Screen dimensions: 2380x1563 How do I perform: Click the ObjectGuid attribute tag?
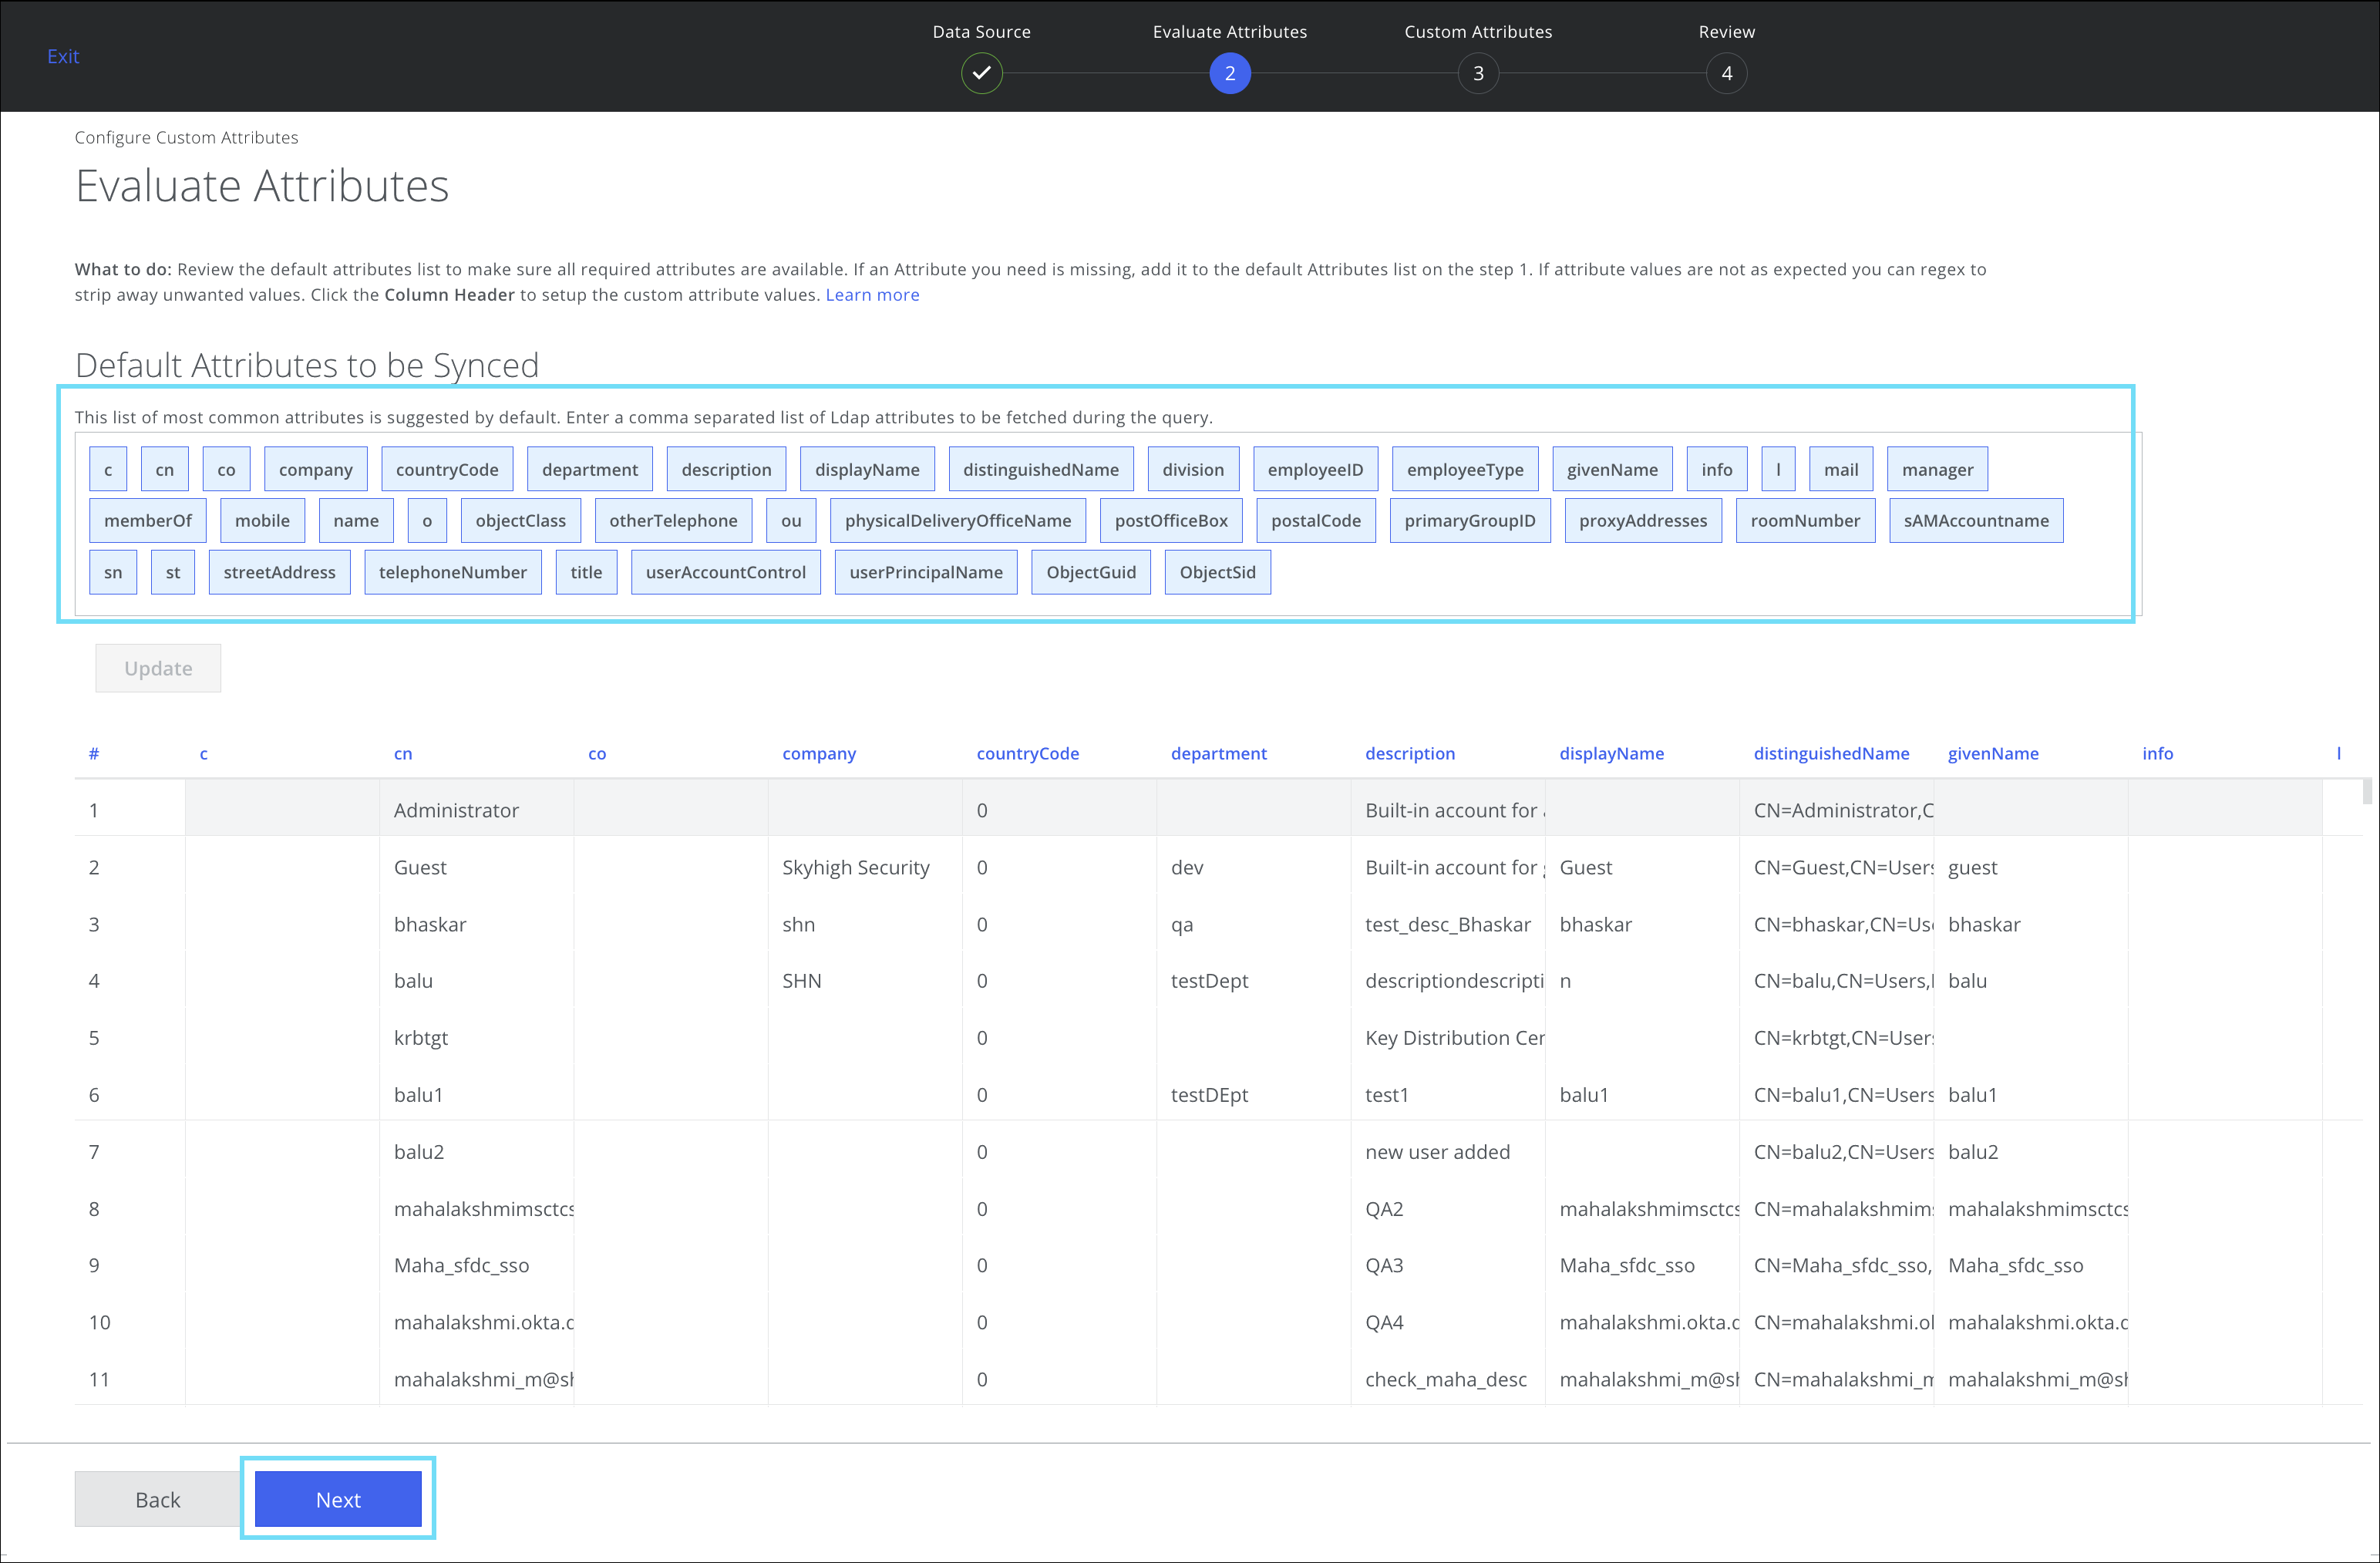point(1090,572)
